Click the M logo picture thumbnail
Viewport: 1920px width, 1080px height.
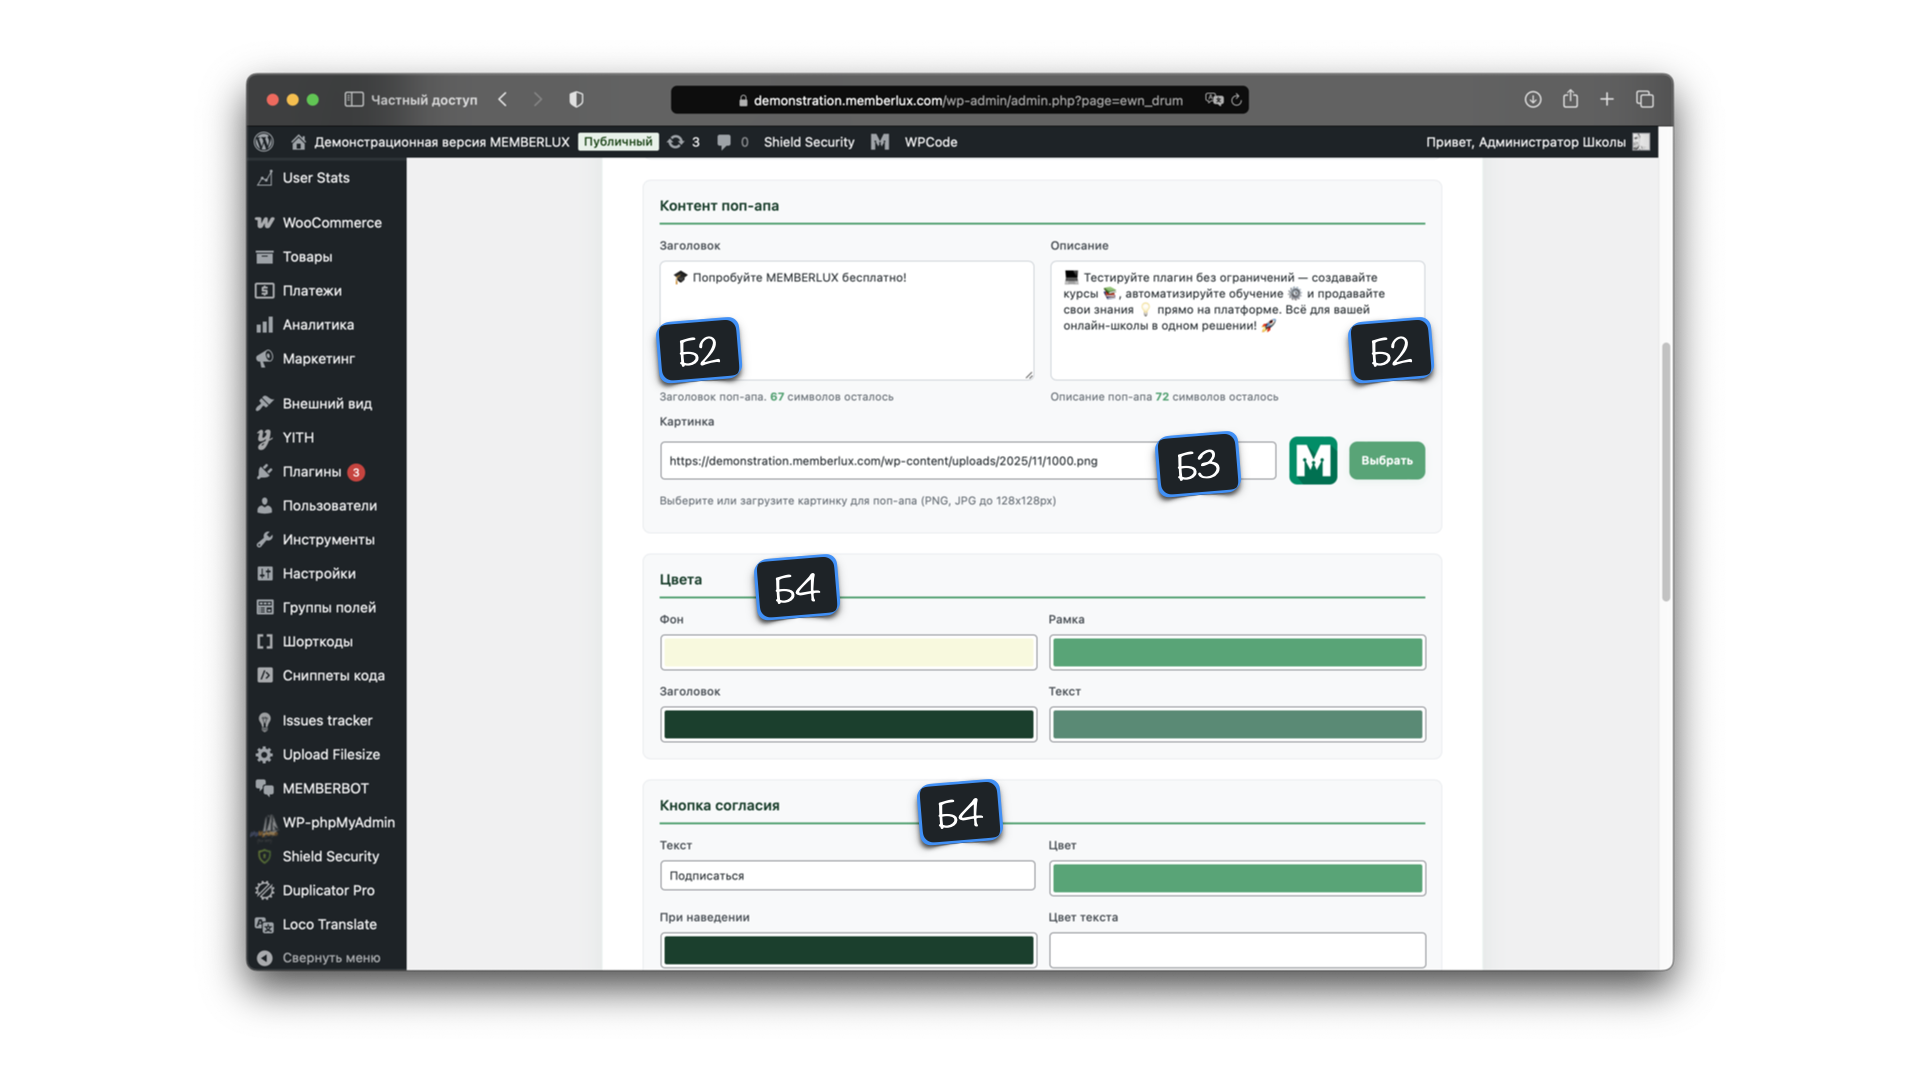1312,461
